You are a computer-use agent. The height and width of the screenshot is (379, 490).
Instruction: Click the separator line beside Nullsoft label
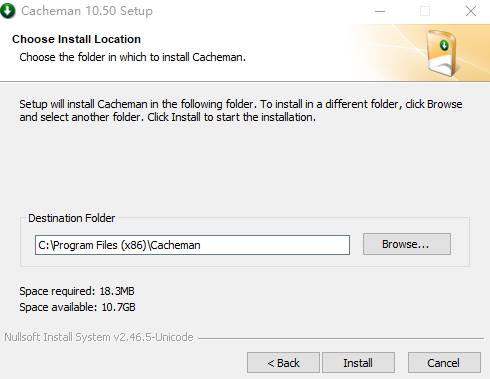pyautogui.click(x=341, y=338)
